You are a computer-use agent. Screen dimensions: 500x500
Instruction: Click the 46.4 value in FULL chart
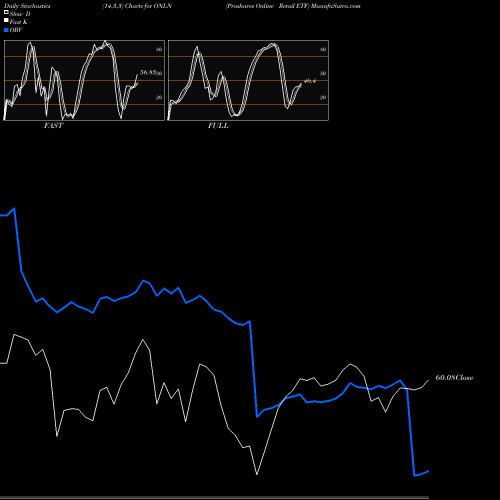click(310, 81)
